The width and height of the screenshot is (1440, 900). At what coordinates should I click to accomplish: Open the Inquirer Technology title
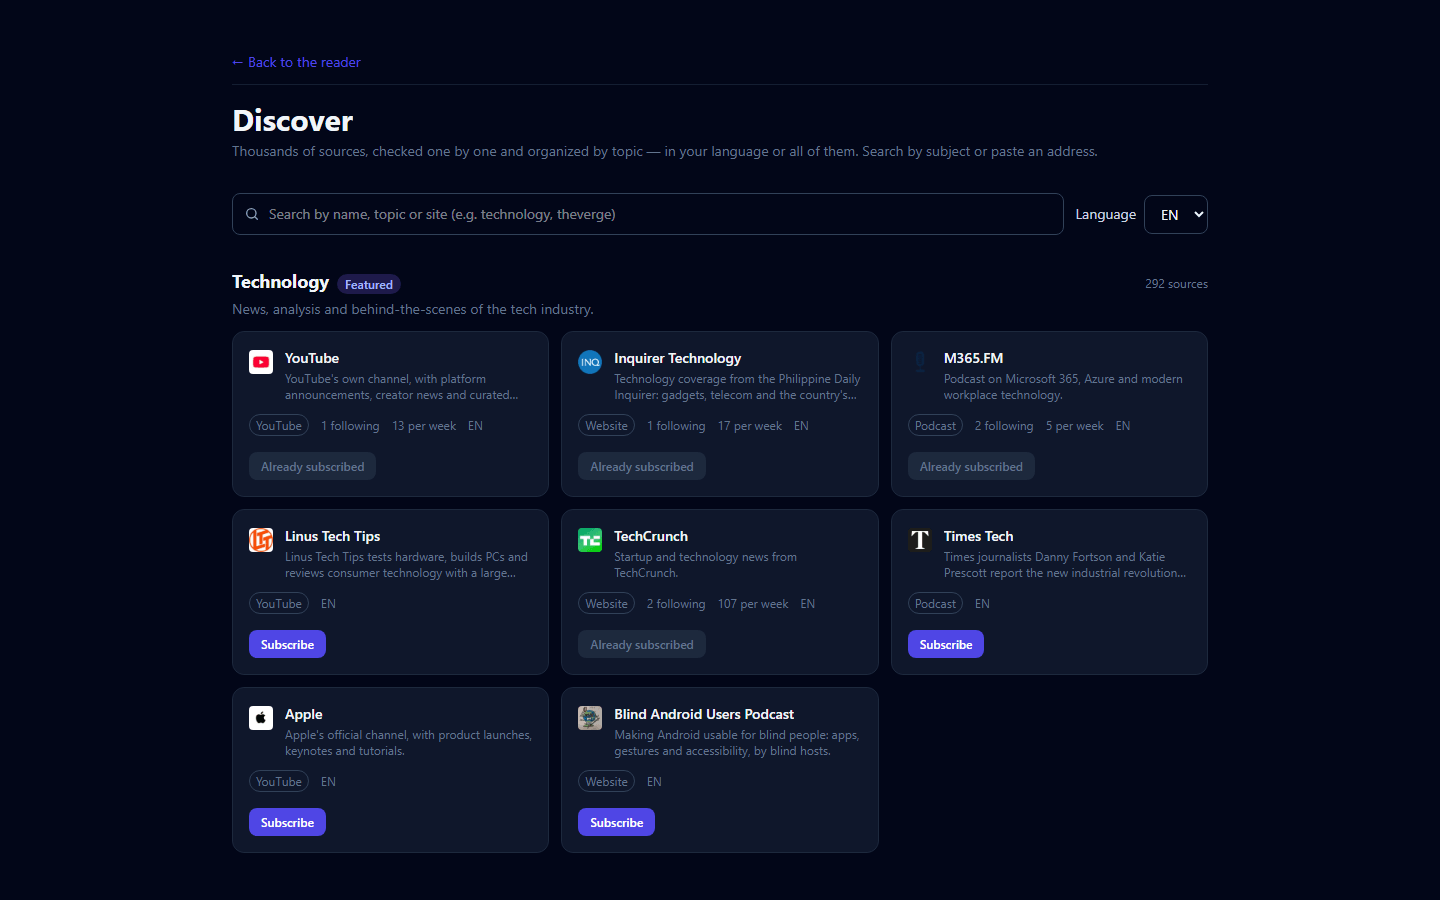(x=678, y=358)
